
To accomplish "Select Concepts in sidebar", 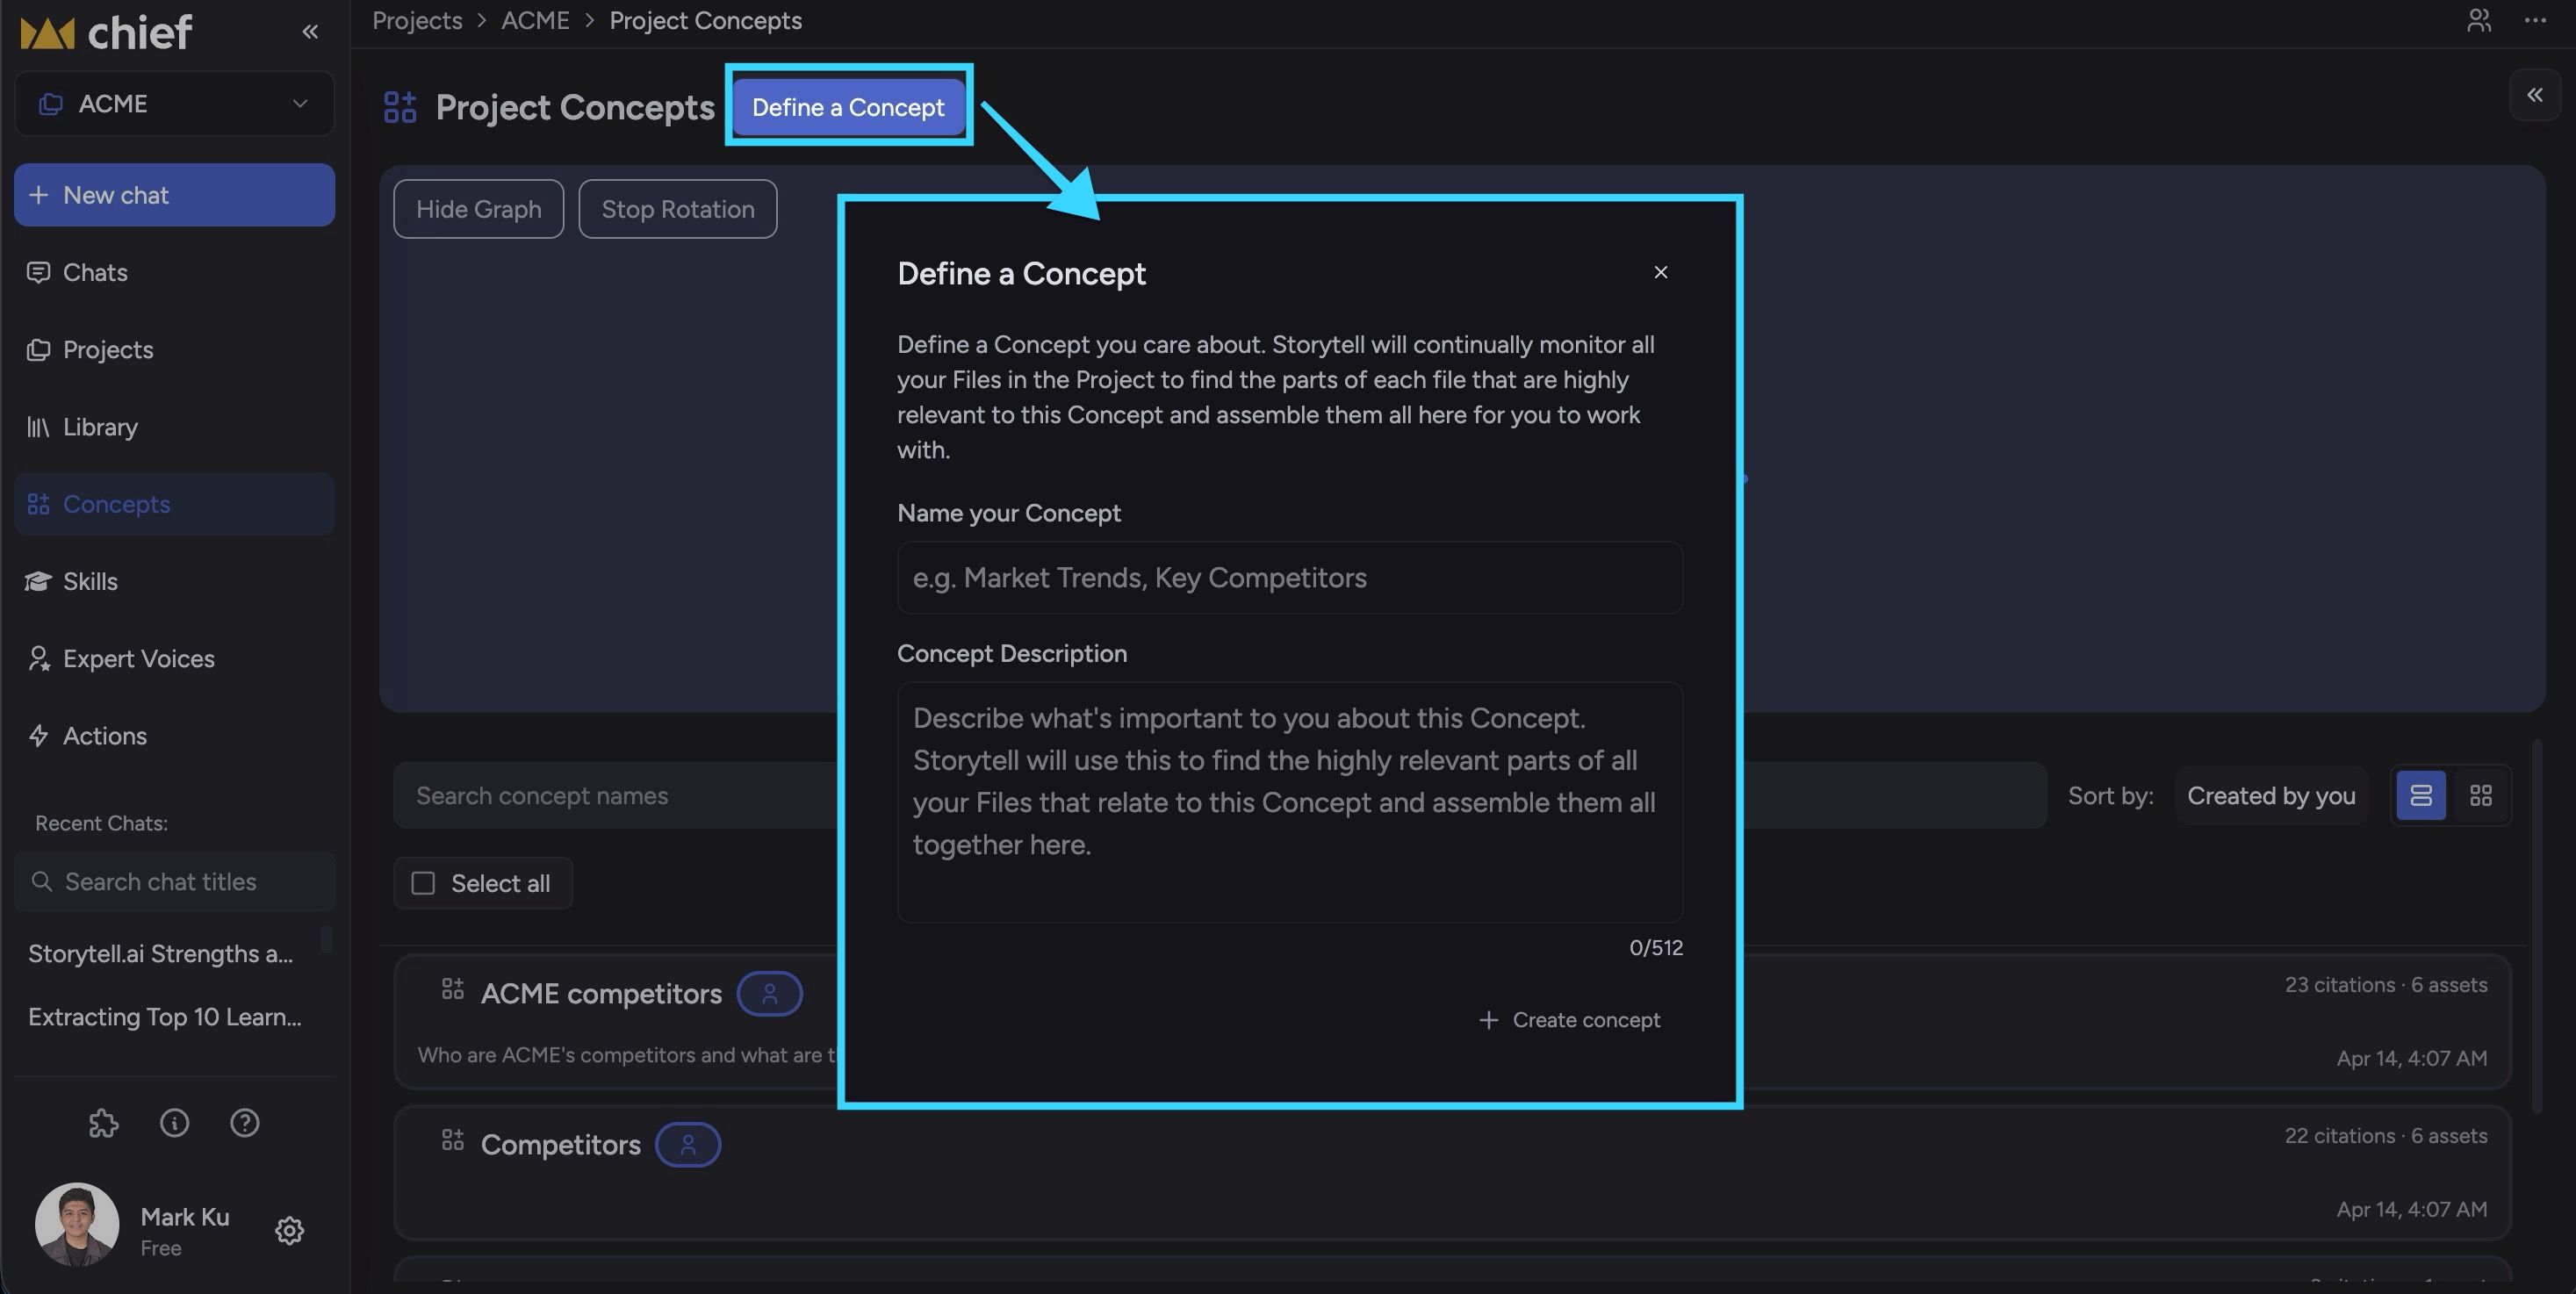I will click(x=175, y=504).
